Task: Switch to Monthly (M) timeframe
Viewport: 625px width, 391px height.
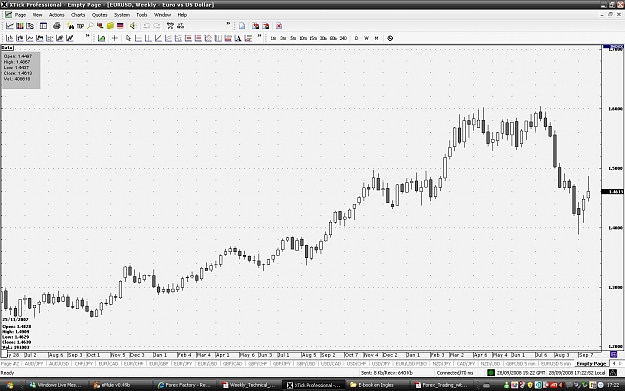Action: [x=376, y=38]
